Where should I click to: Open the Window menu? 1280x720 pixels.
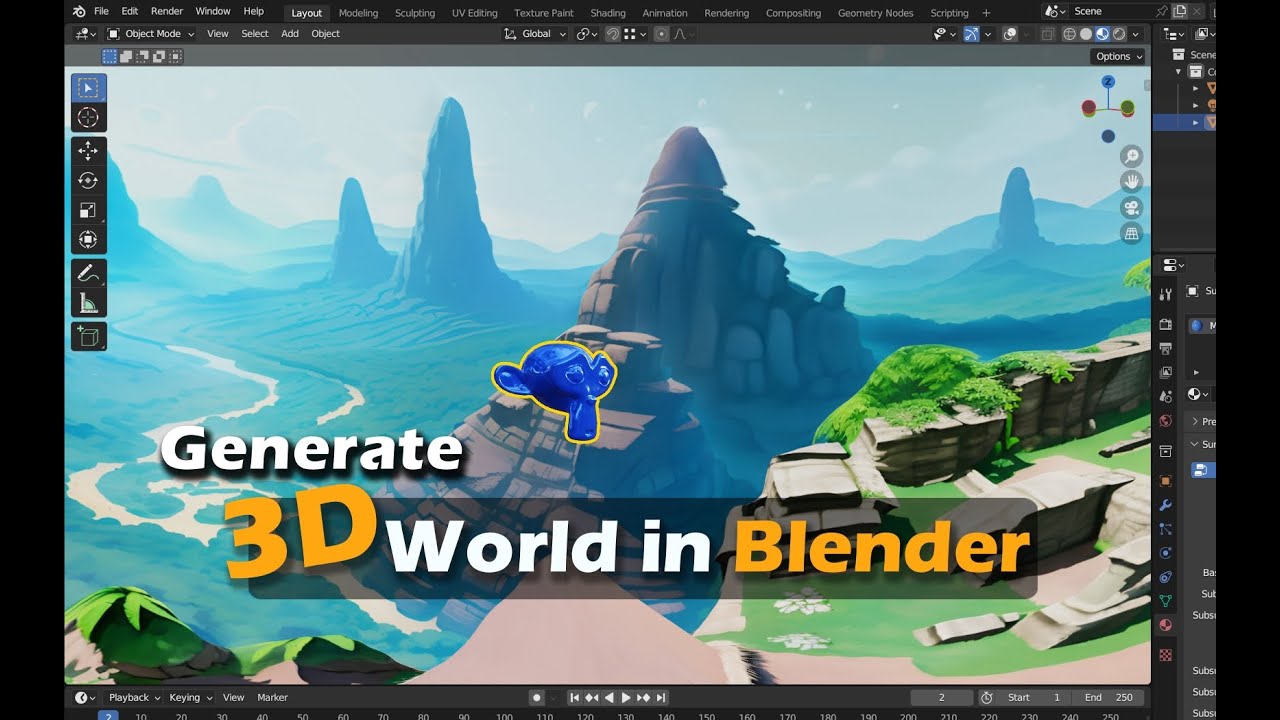coord(213,11)
